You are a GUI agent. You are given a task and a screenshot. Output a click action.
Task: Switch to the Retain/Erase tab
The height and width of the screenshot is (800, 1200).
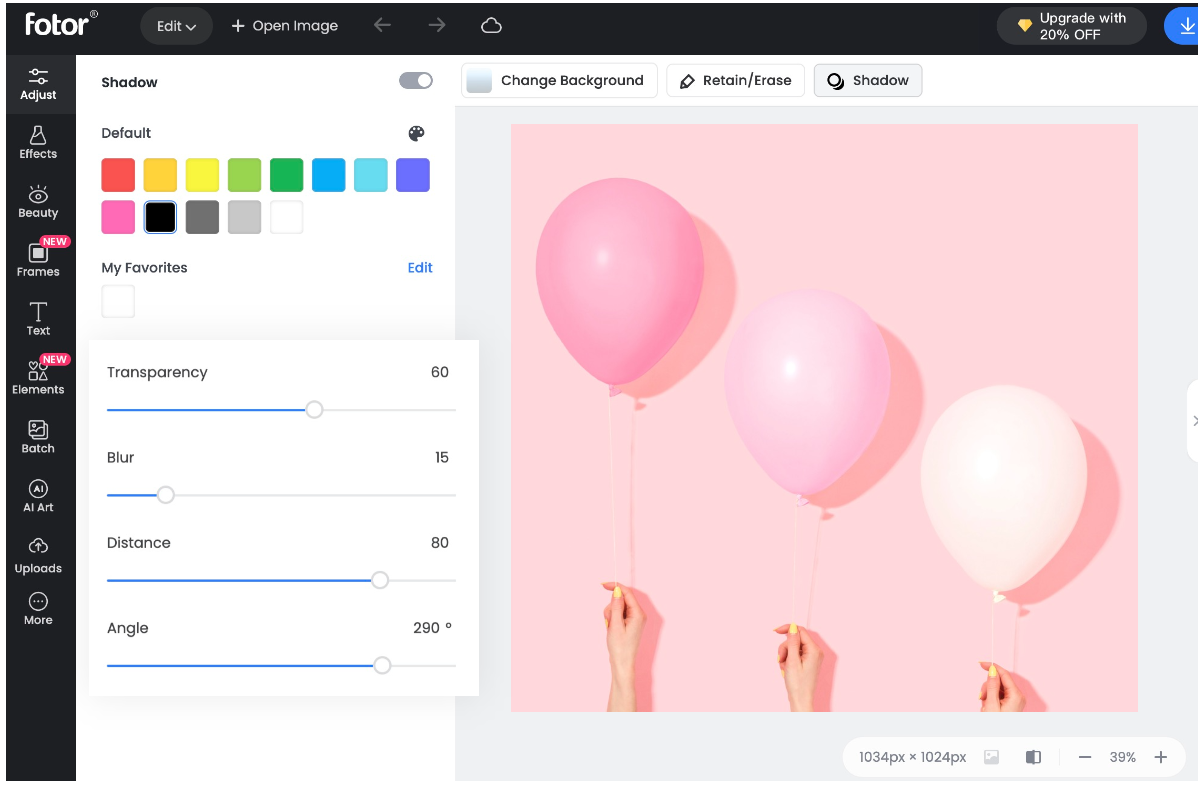pyautogui.click(x=736, y=81)
